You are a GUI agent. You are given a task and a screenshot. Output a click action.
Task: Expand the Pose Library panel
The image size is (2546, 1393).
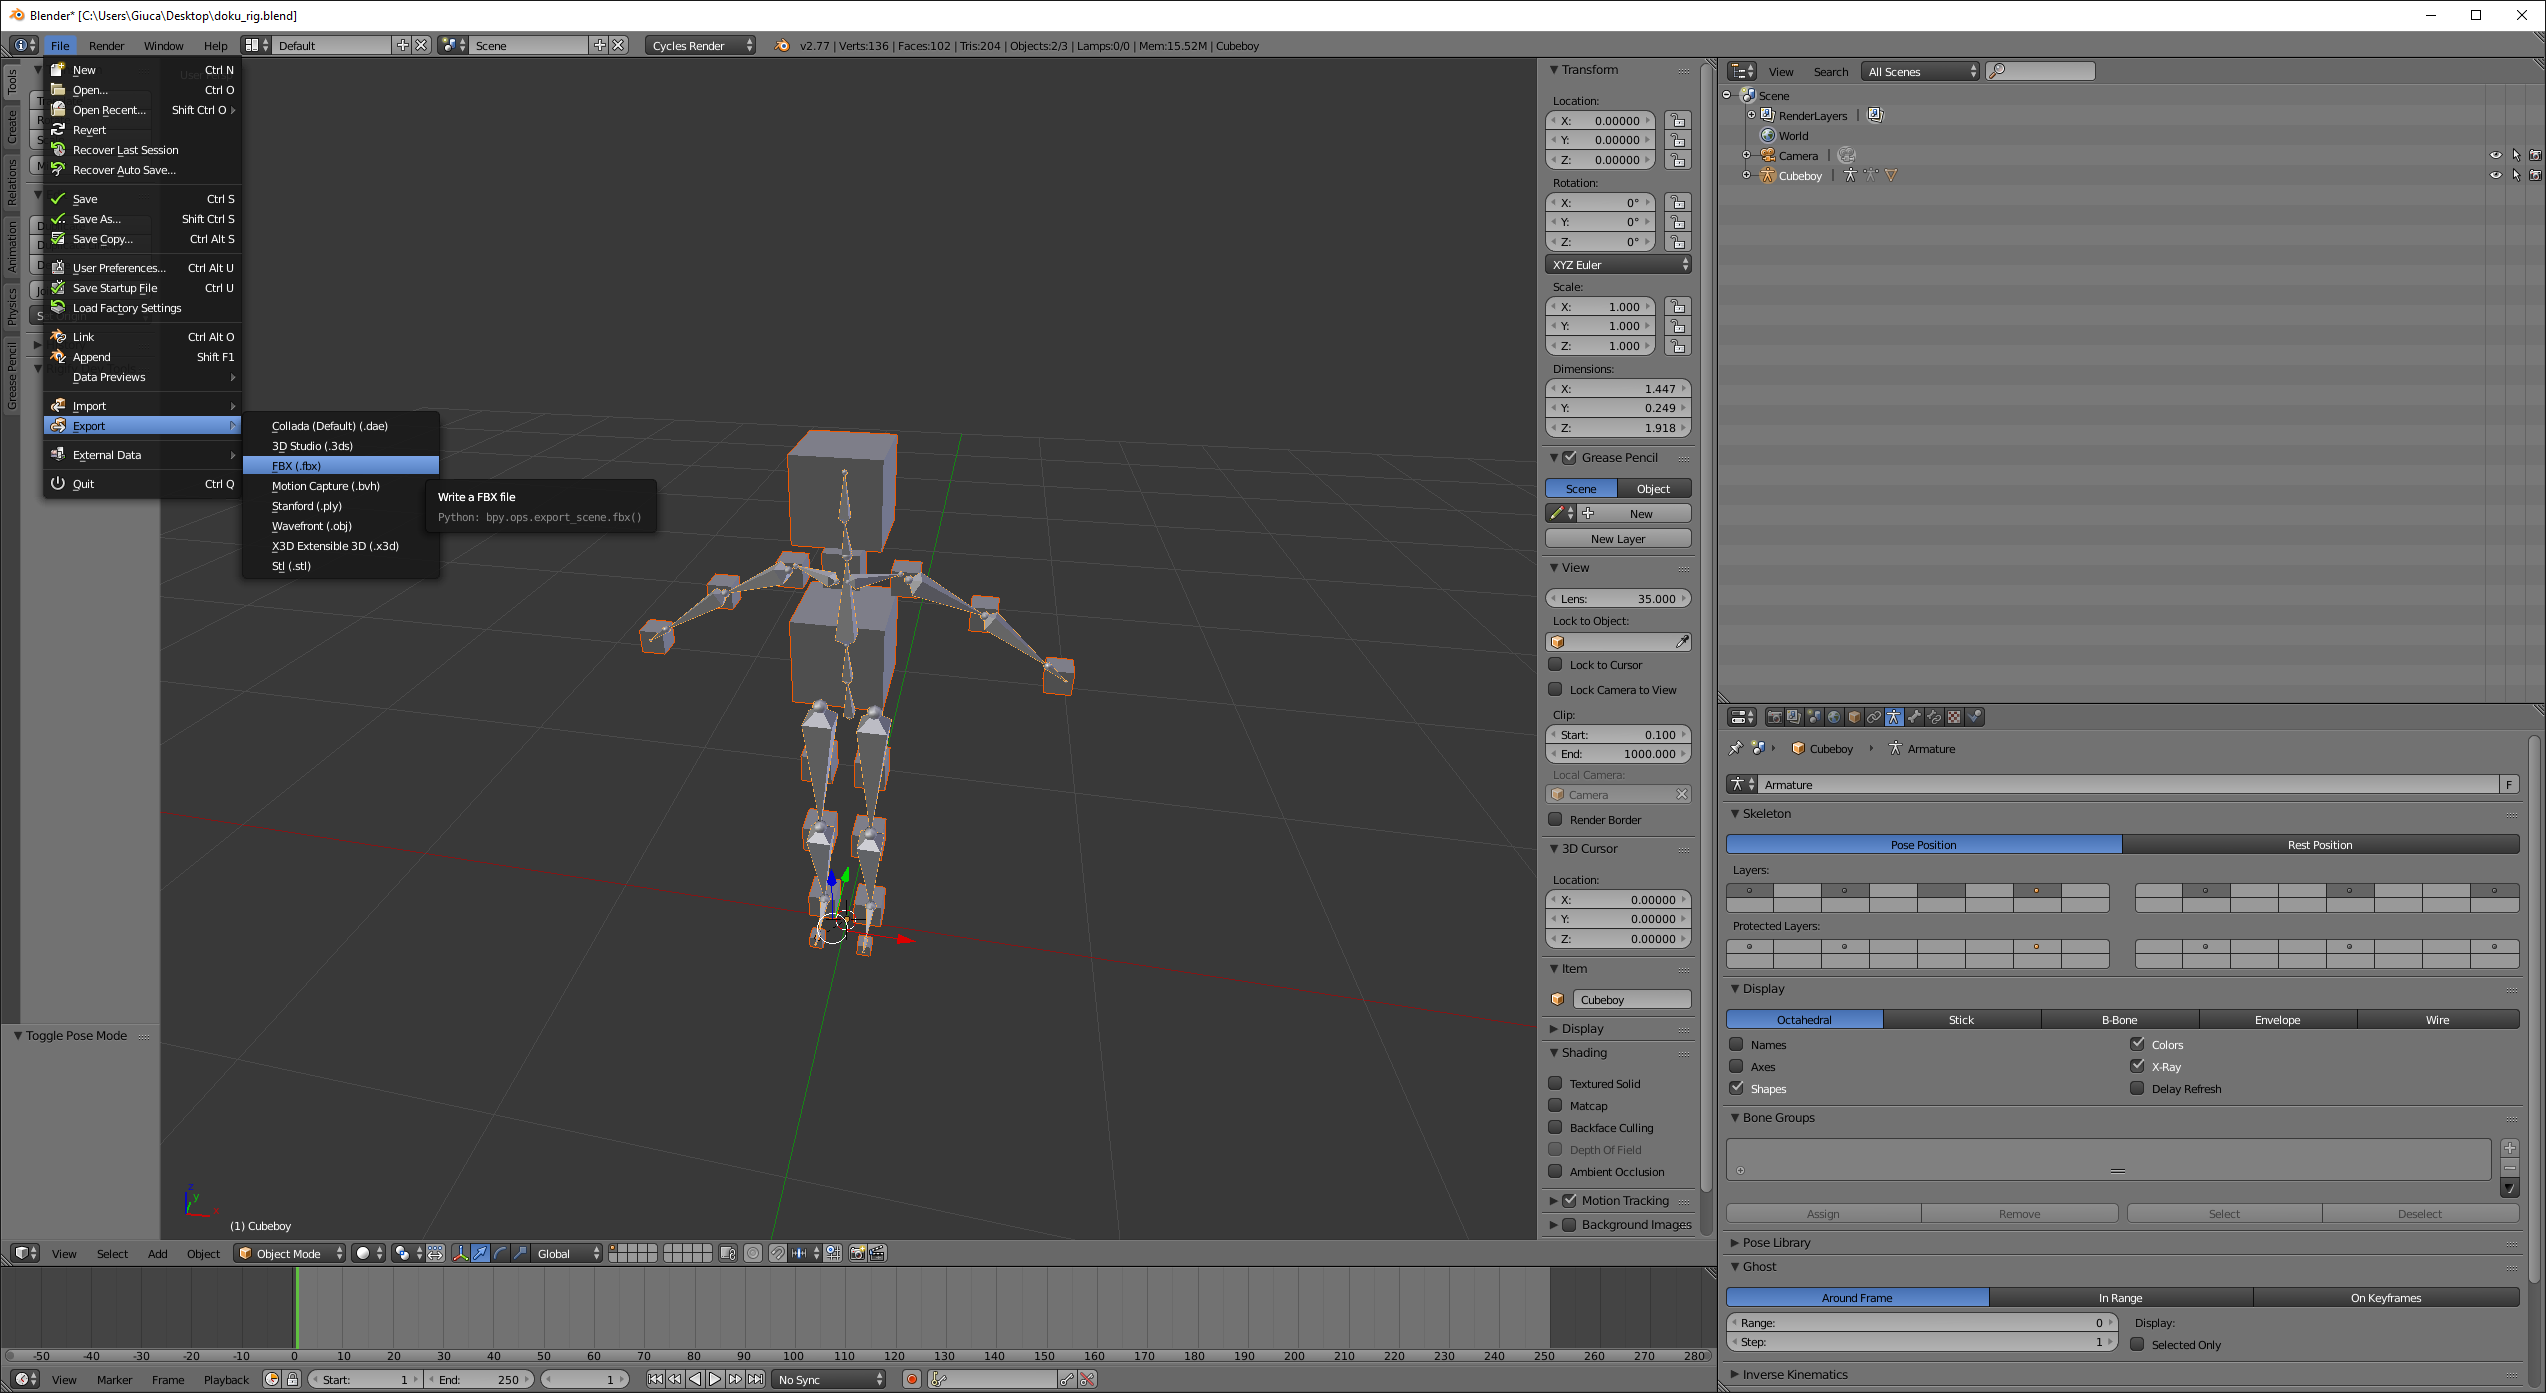[1776, 1242]
